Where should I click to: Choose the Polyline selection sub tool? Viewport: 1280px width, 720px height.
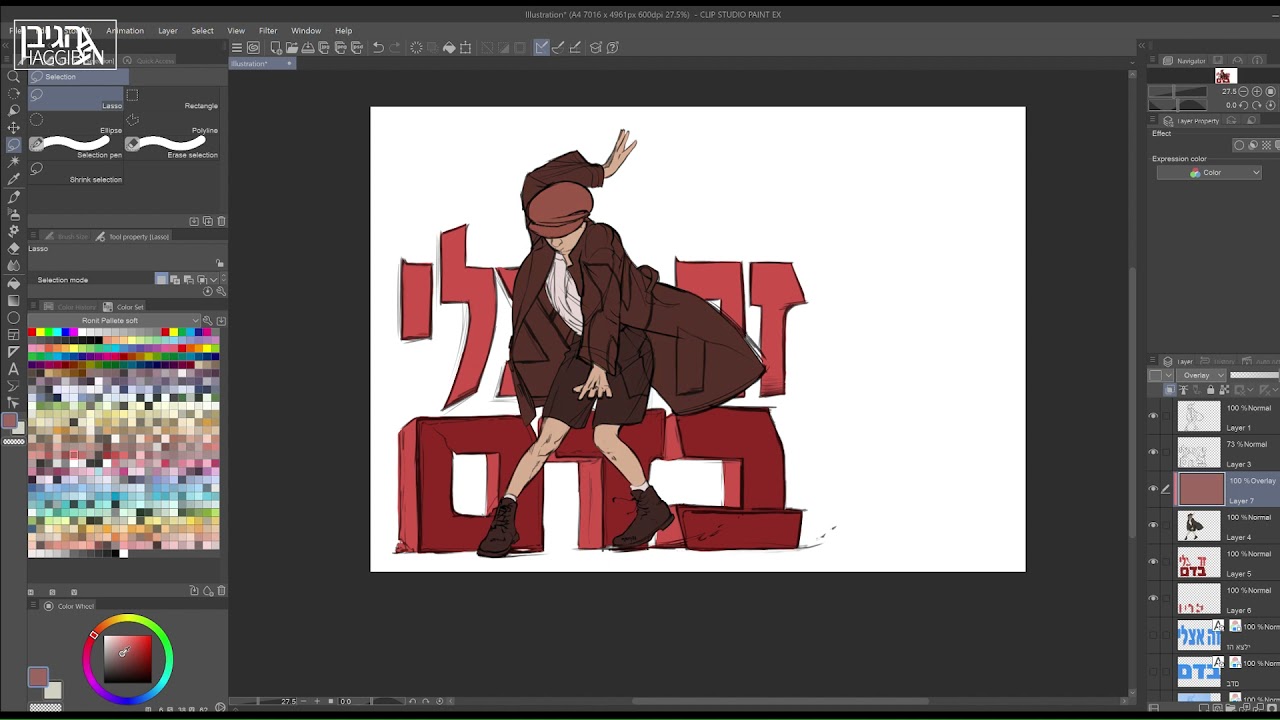coord(174,122)
